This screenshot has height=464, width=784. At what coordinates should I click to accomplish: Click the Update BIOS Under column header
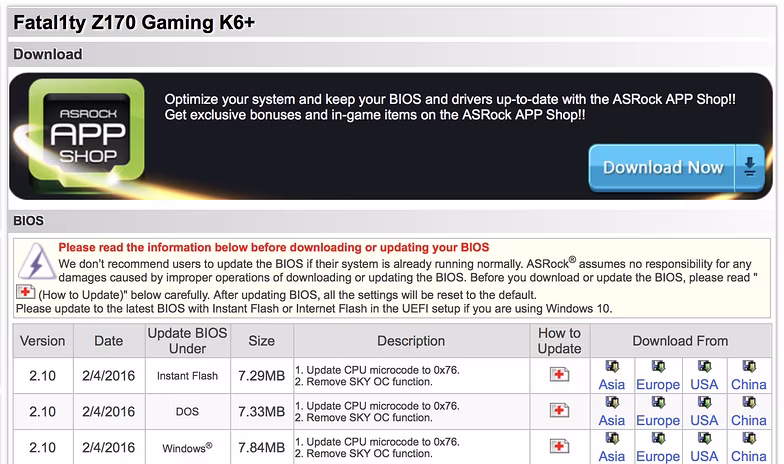(x=188, y=340)
